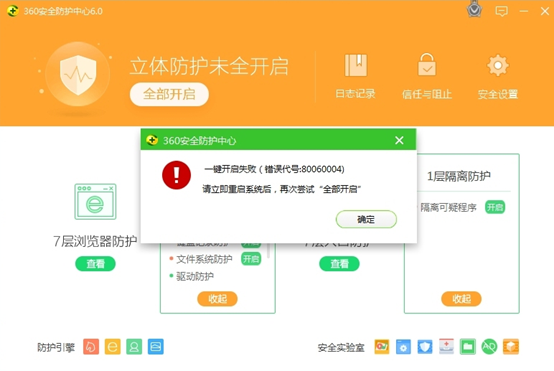Collapse the 1层隔离防护 card with 收起

click(x=461, y=299)
